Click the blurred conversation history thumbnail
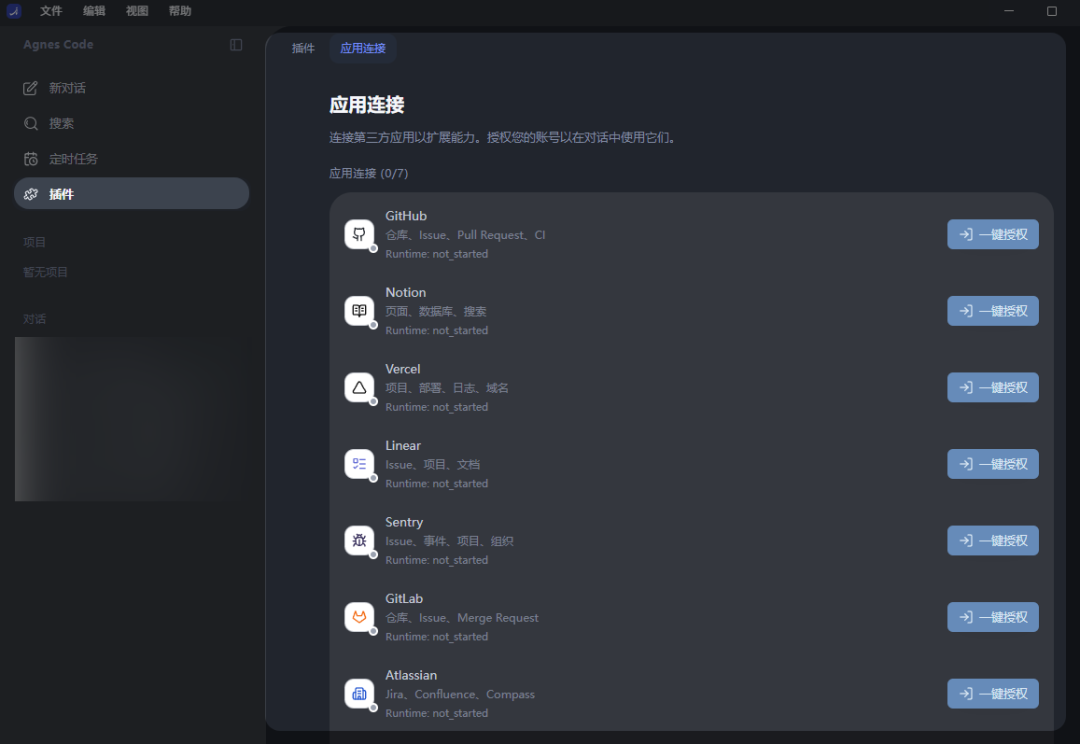Viewport: 1080px width, 744px height. 131,419
